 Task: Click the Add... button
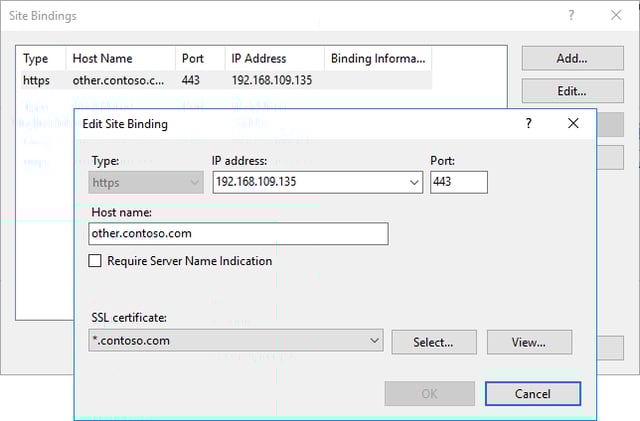[572, 59]
